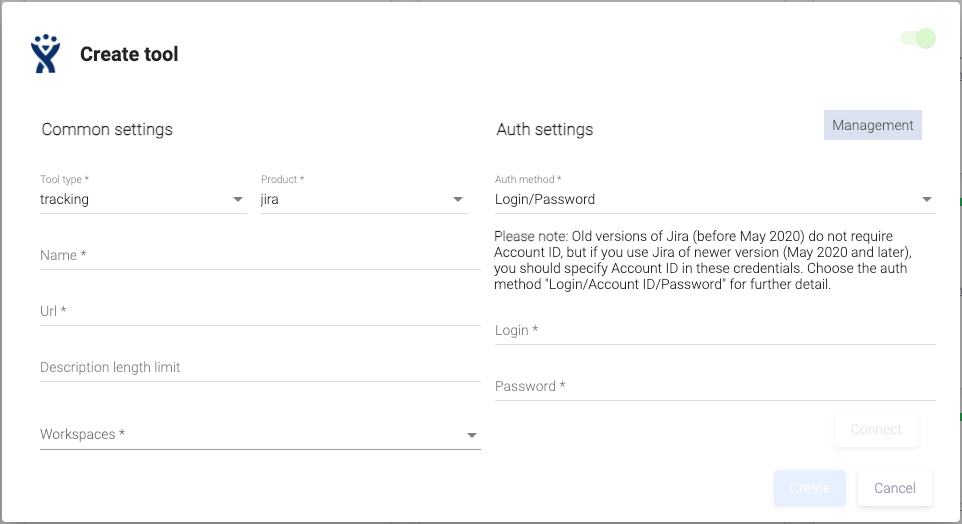
Task: Click into the Url field
Action: point(259,312)
